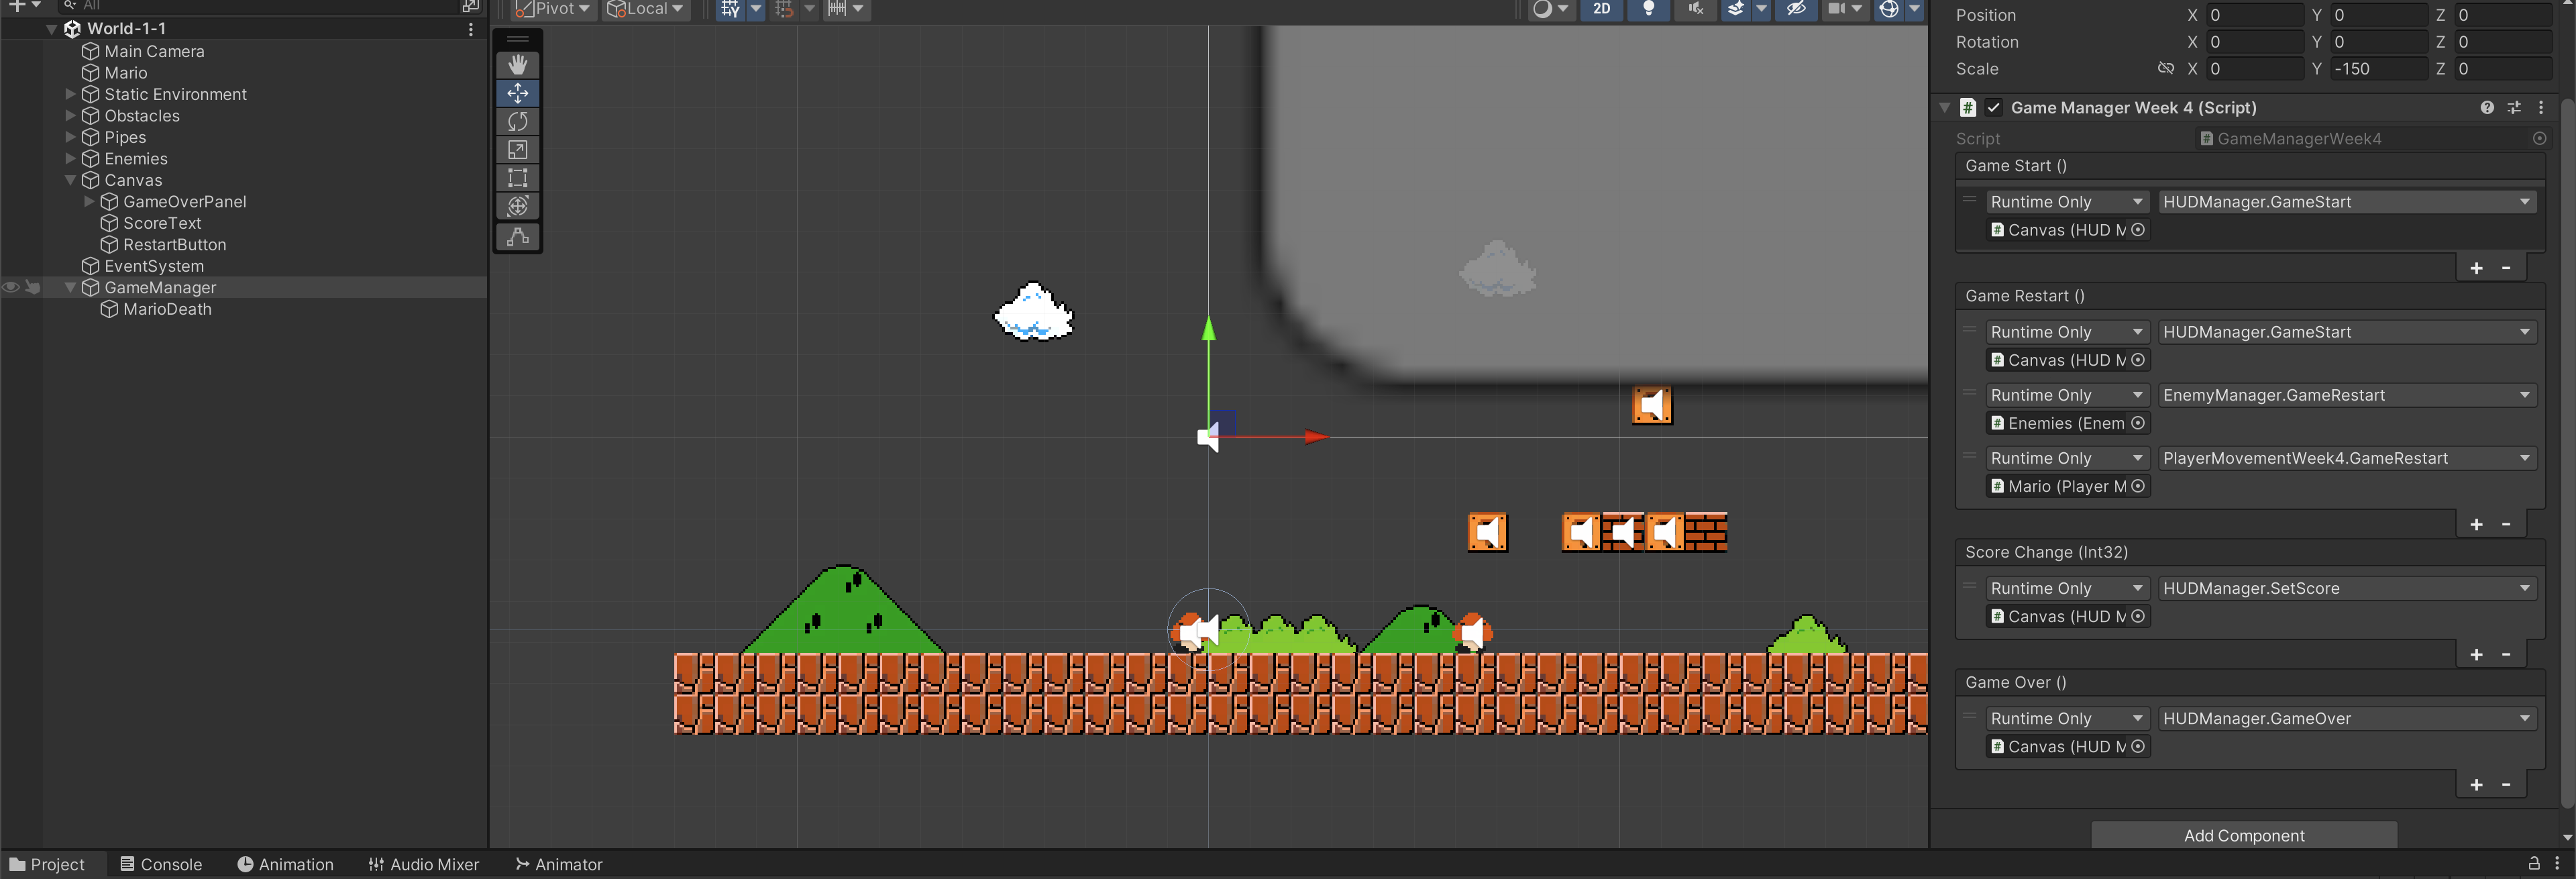
Task: Switch to the Animation tab
Action: click(285, 864)
